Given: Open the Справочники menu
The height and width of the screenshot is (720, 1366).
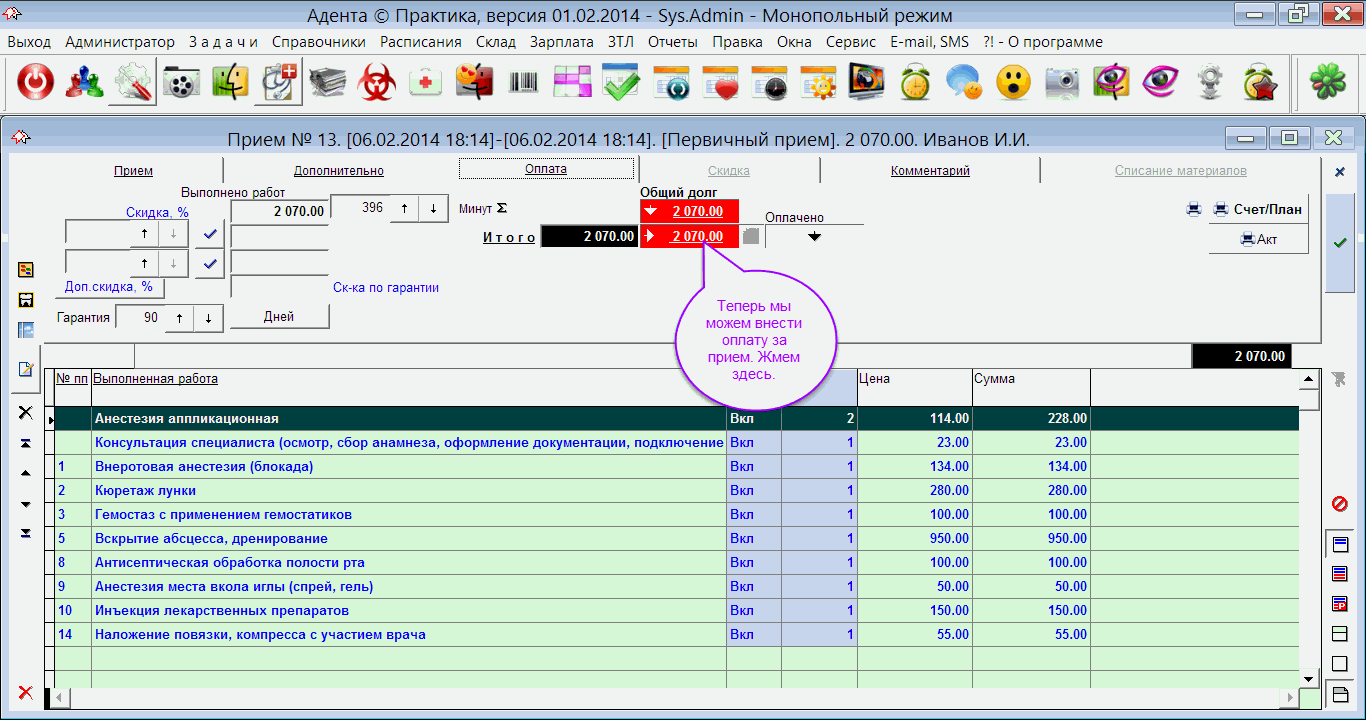Looking at the screenshot, I should [318, 42].
